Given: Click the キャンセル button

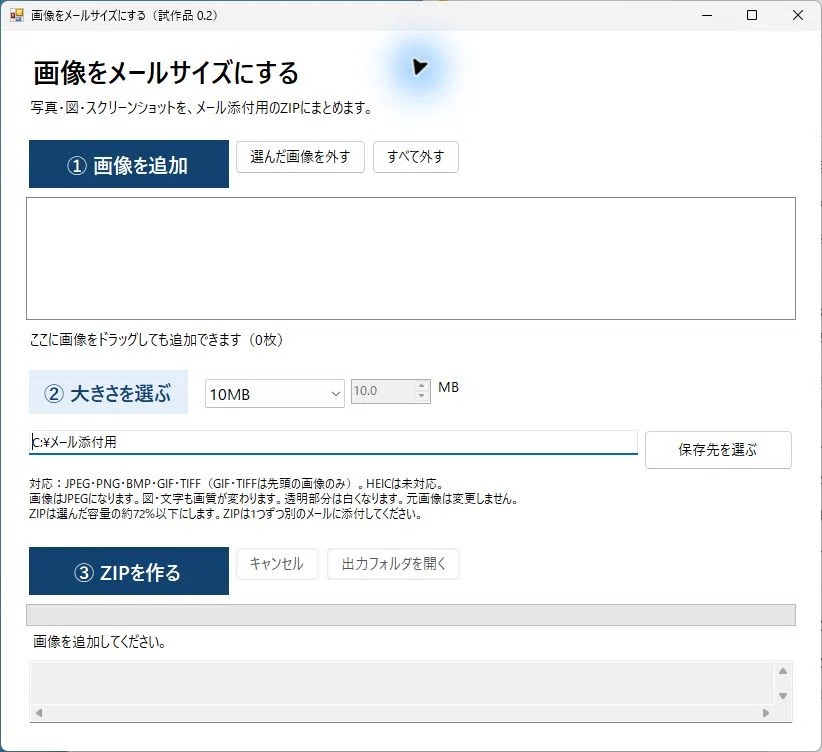Looking at the screenshot, I should coord(277,564).
